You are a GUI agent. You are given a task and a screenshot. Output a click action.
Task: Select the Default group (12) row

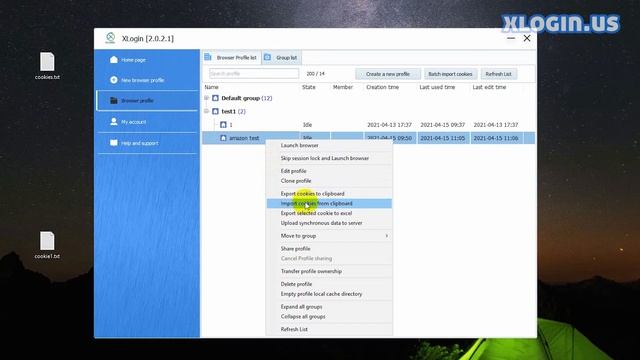tap(369, 98)
